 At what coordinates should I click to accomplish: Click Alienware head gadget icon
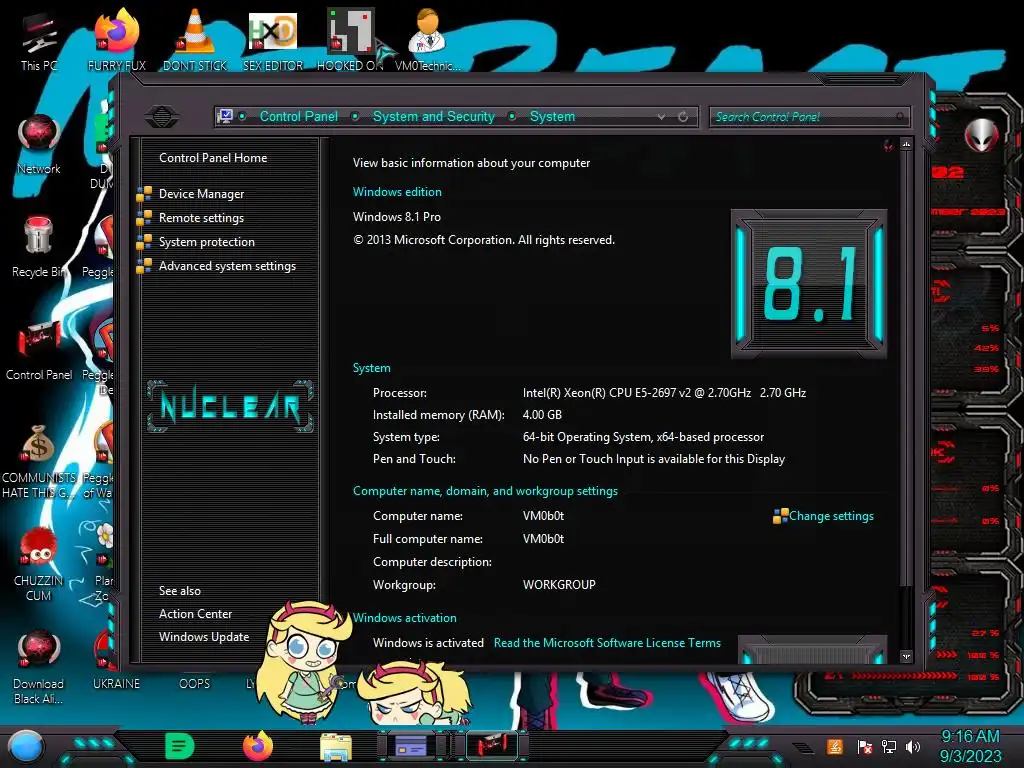[982, 135]
